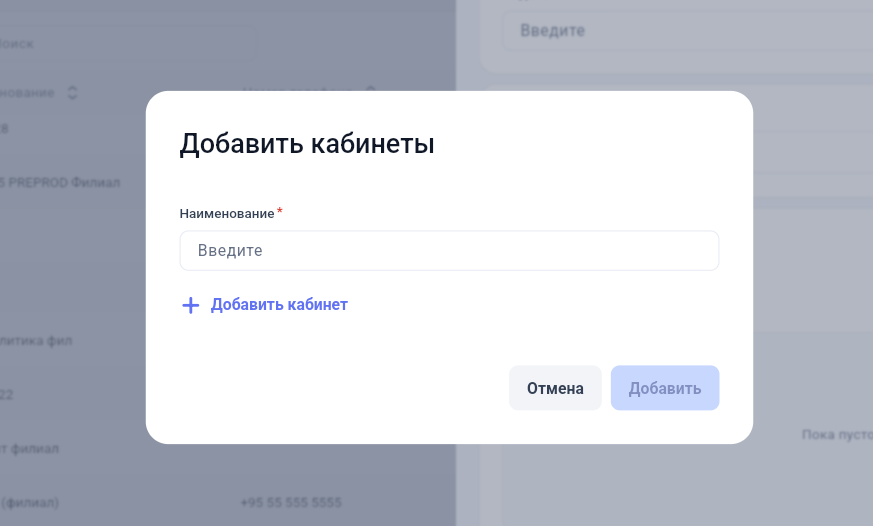Select the PREPROD Филиал row in the background list
This screenshot has height=526, width=873.
60,183
